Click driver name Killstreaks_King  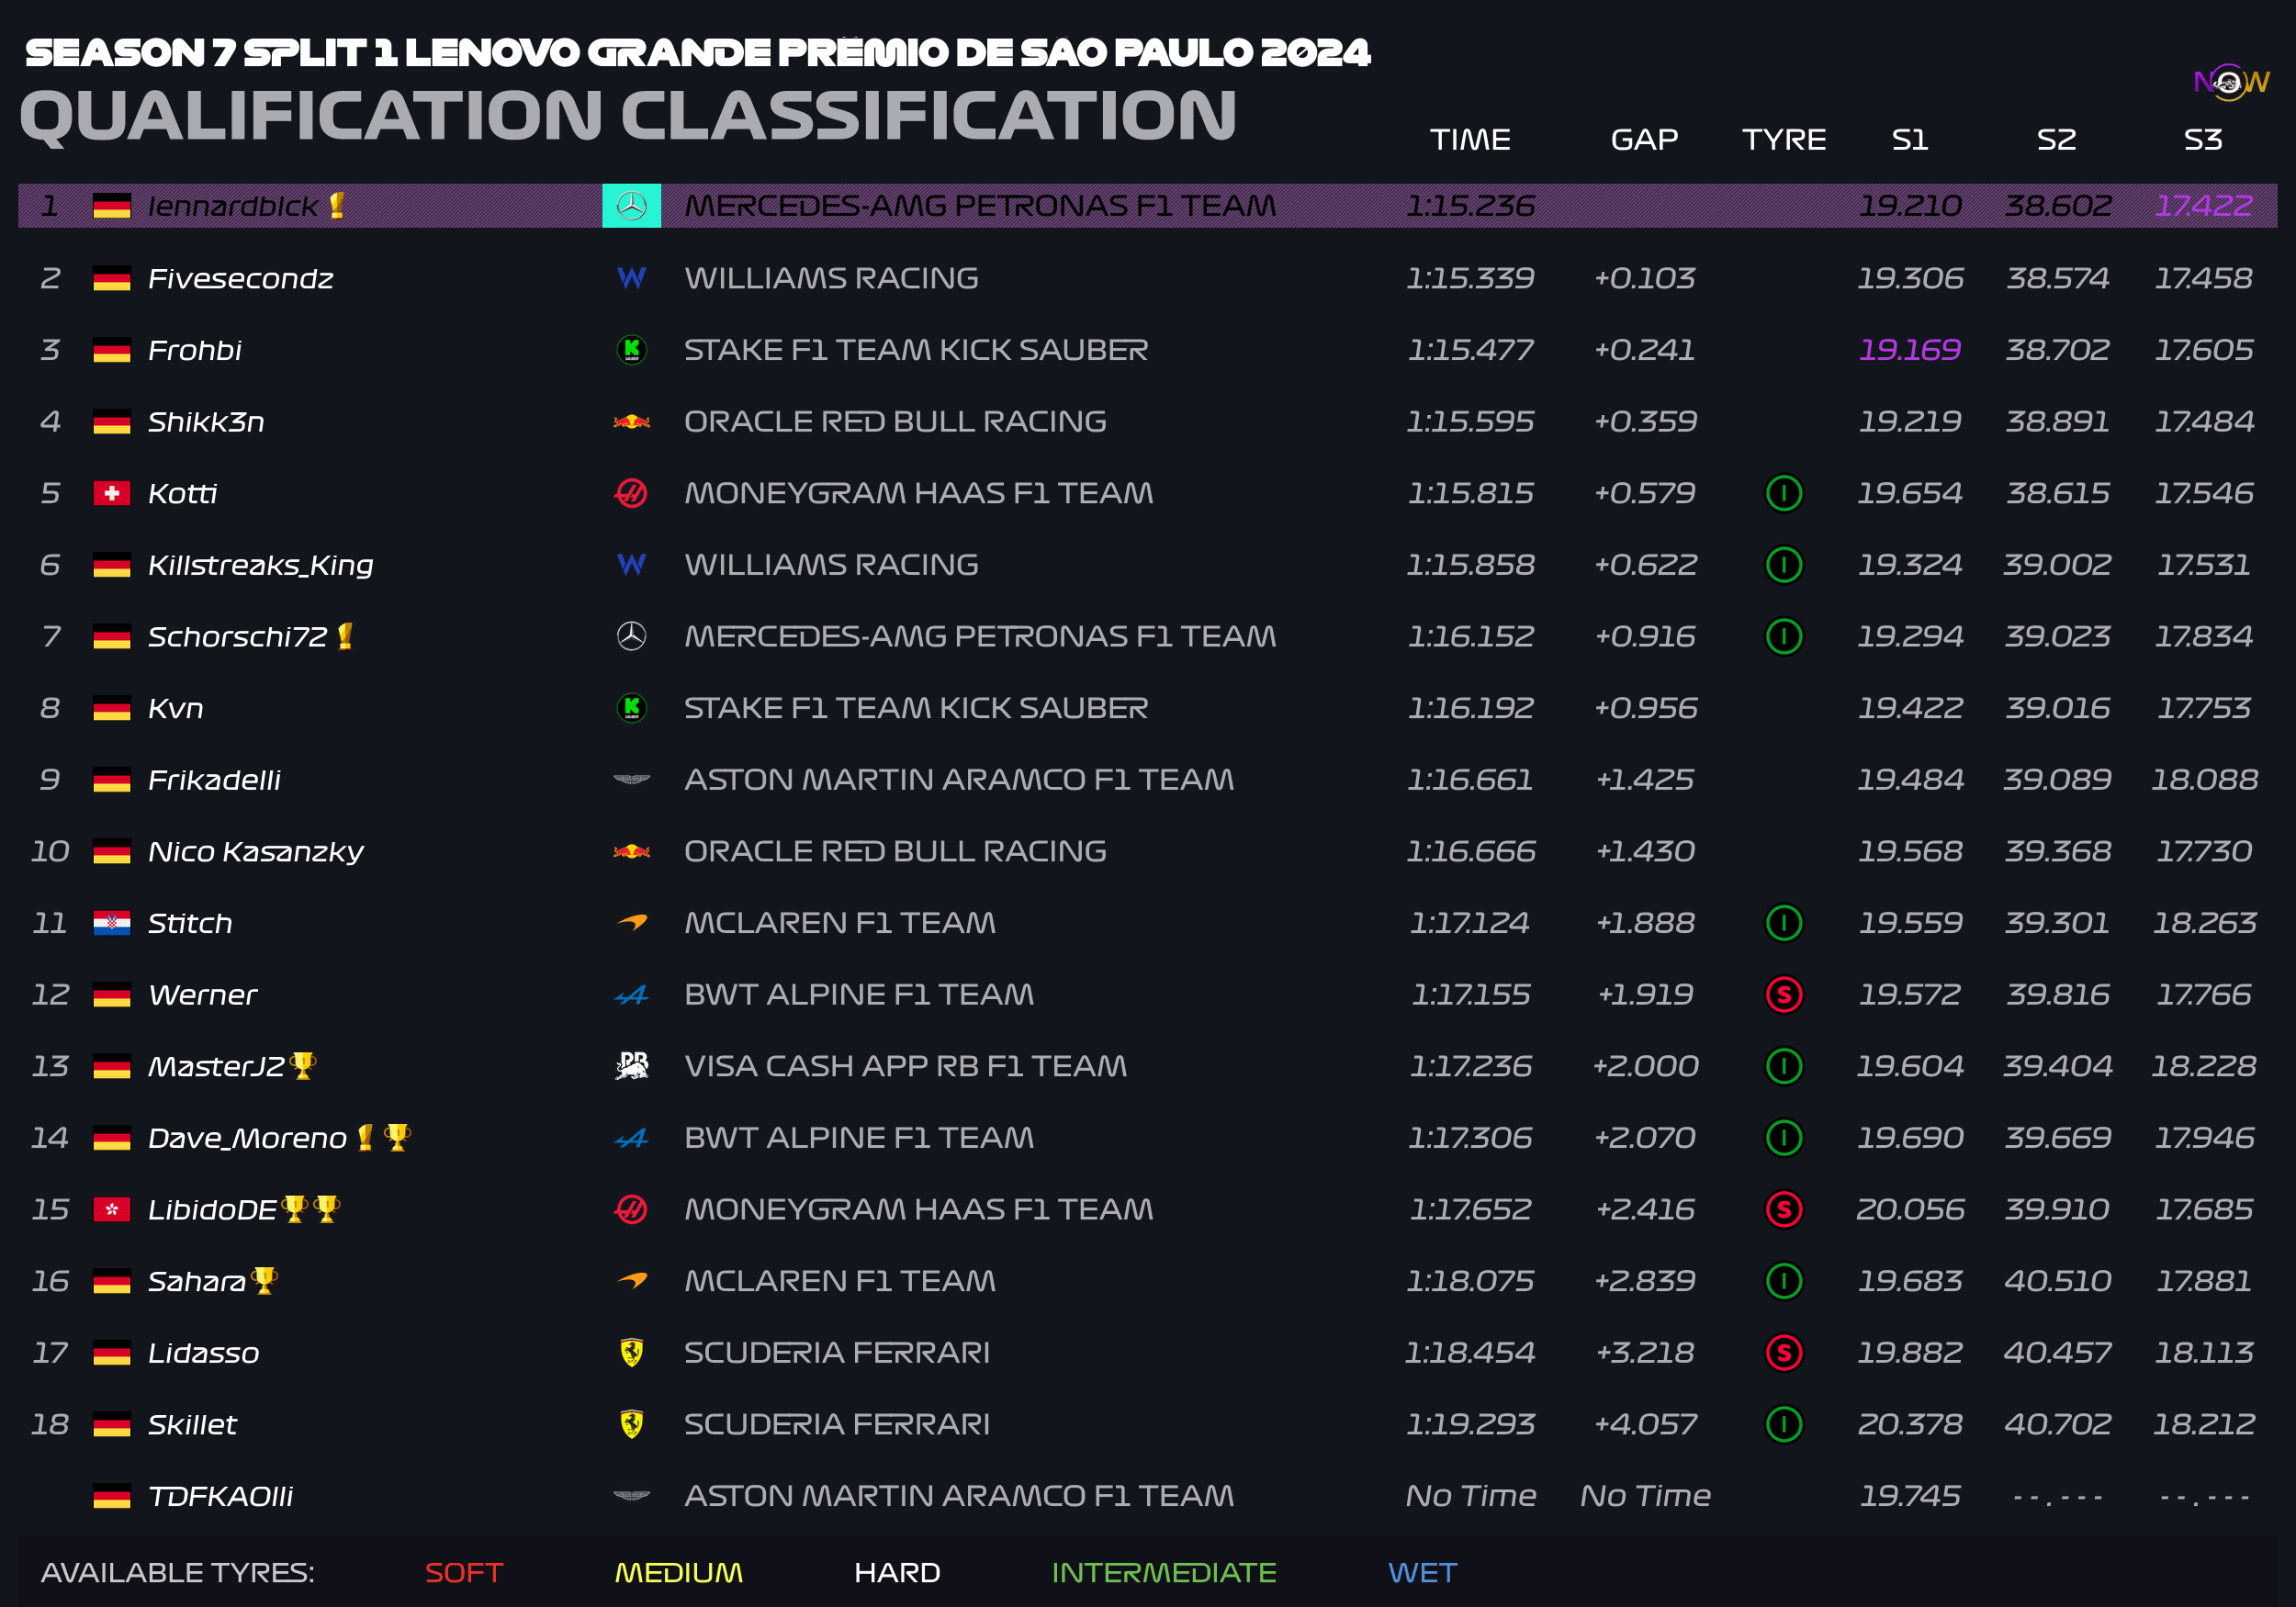tap(260, 565)
